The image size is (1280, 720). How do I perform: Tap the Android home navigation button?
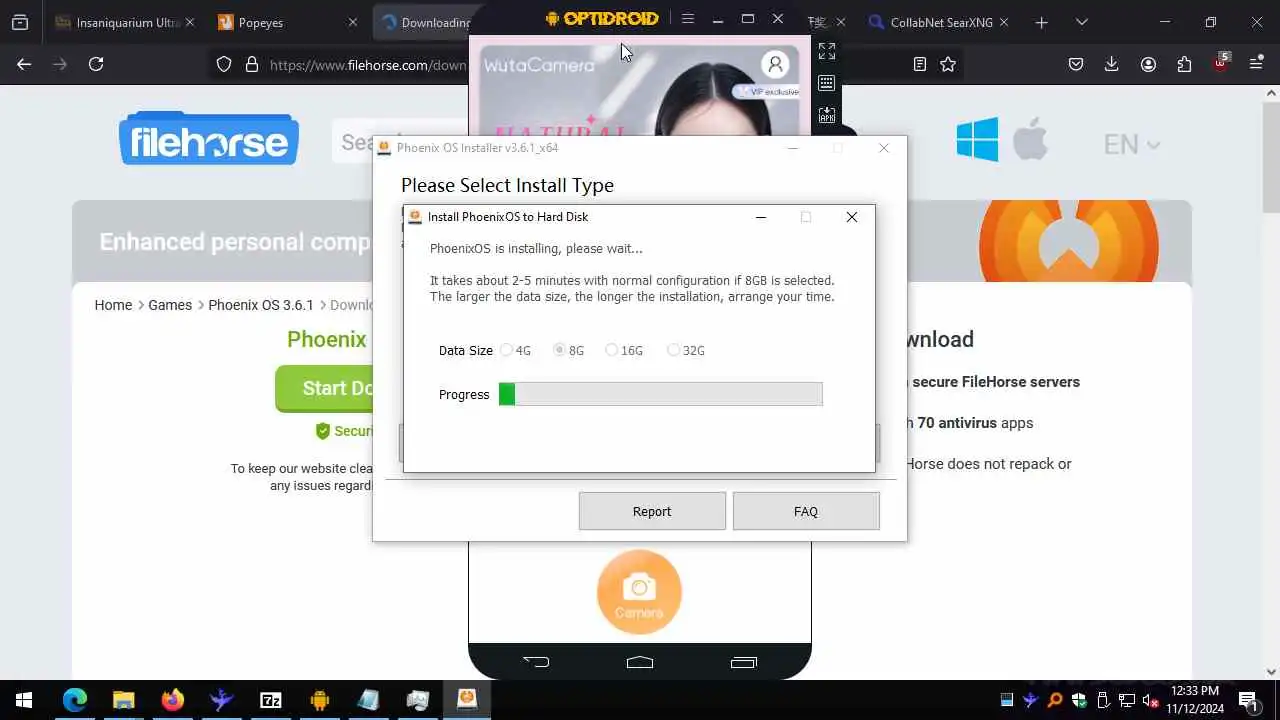(x=640, y=662)
